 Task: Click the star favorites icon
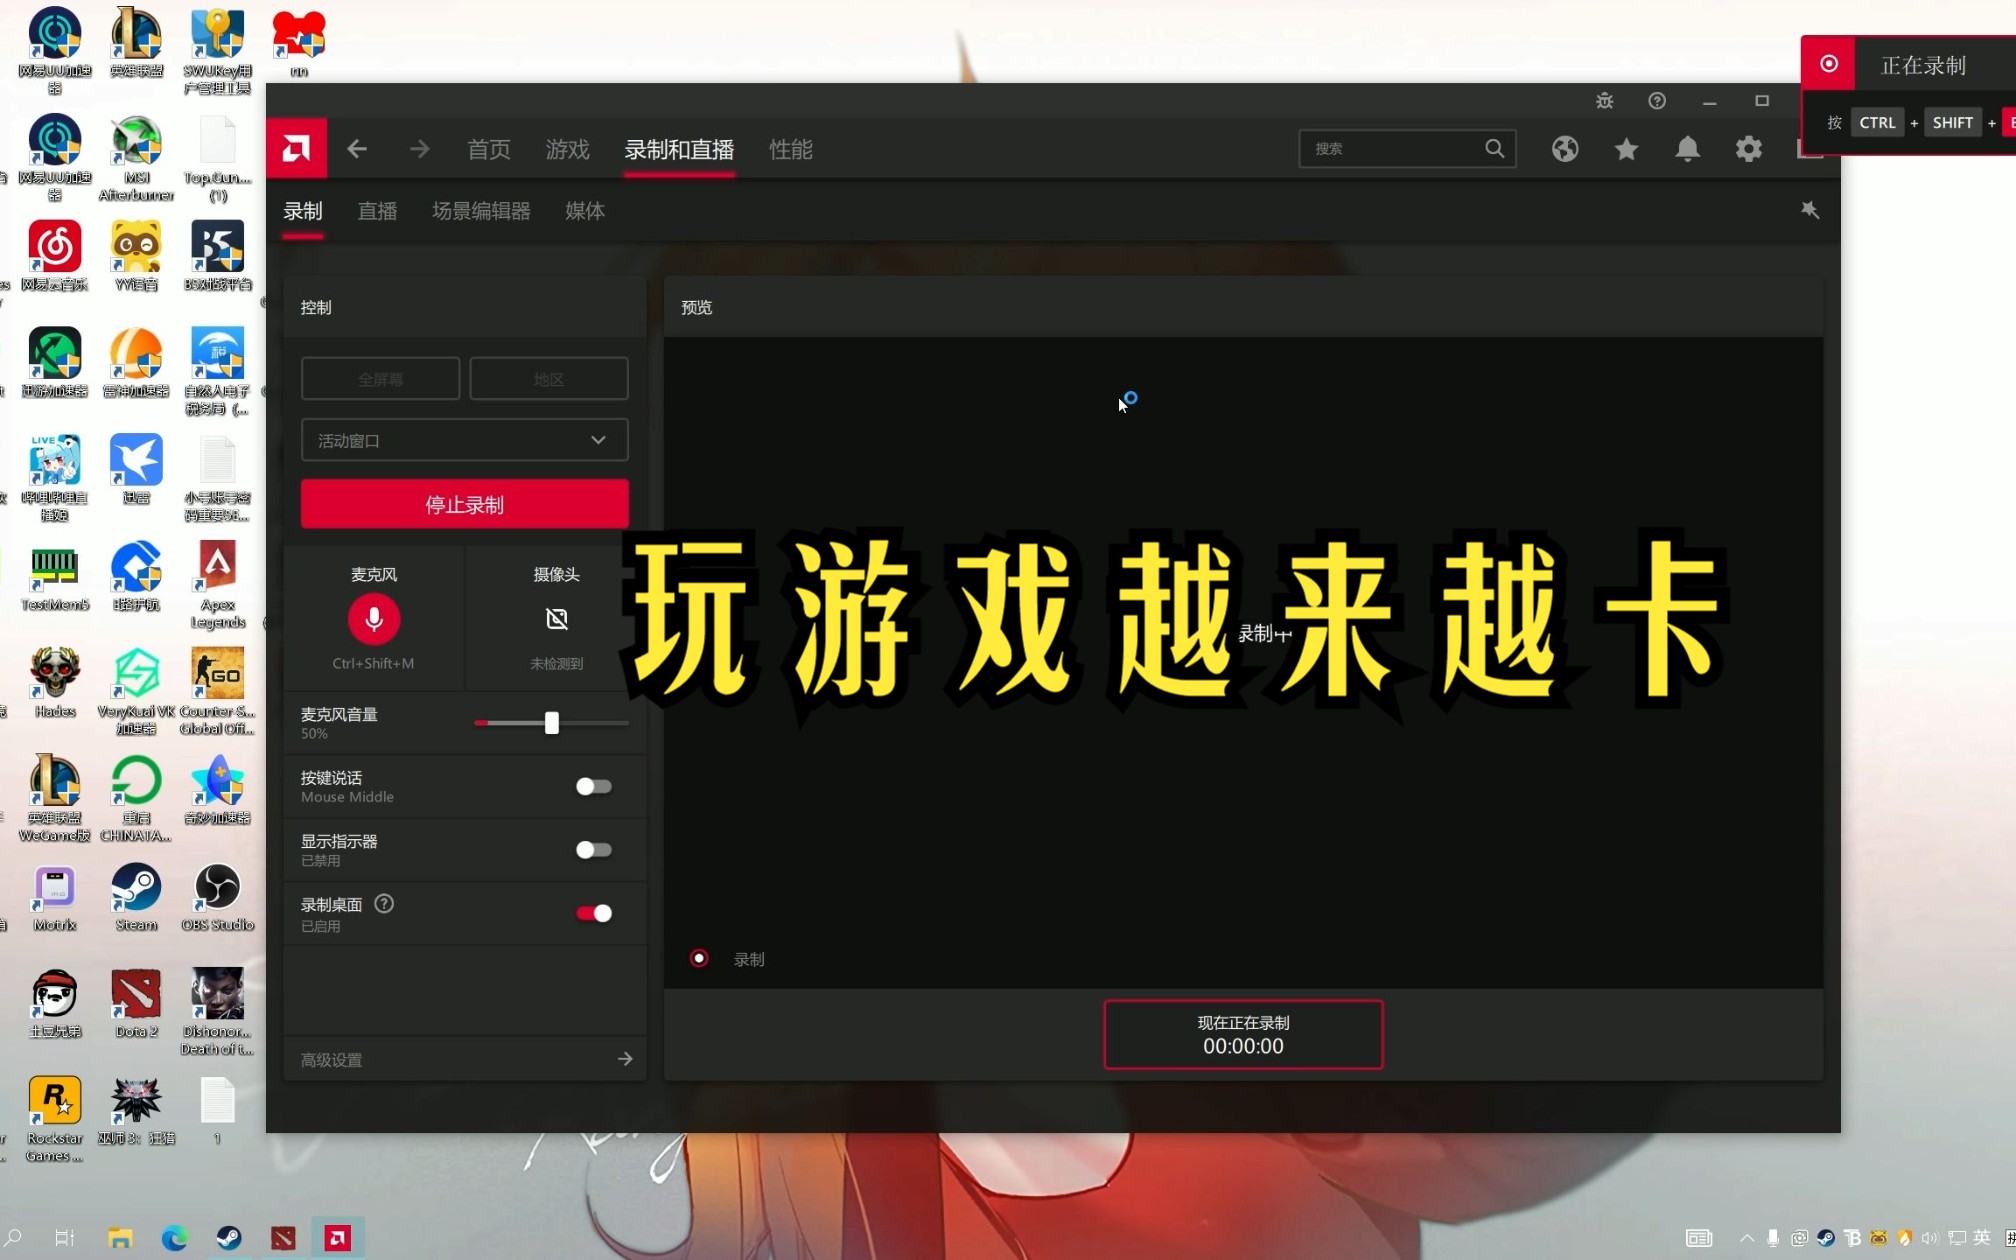tap(1625, 148)
